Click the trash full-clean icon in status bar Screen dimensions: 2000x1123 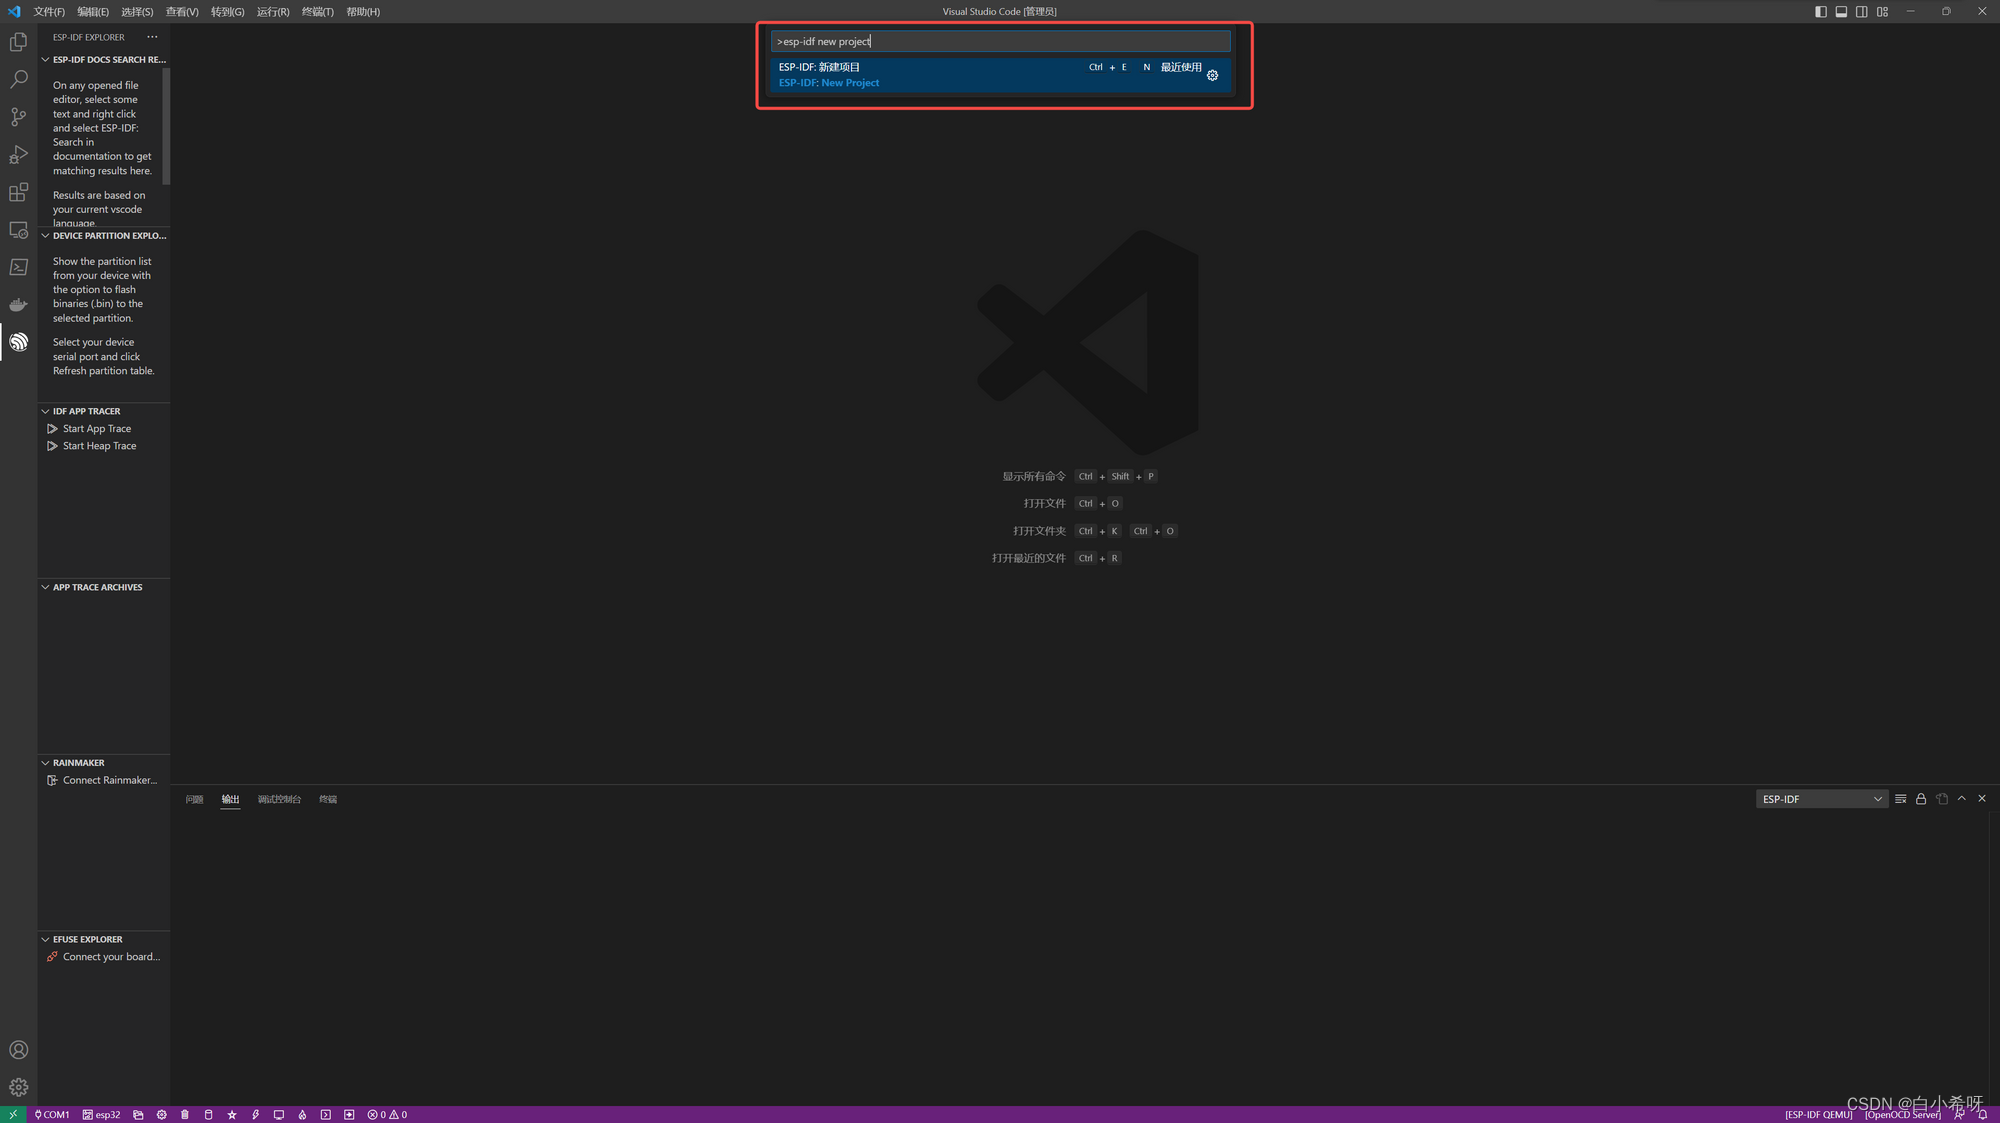point(184,1114)
